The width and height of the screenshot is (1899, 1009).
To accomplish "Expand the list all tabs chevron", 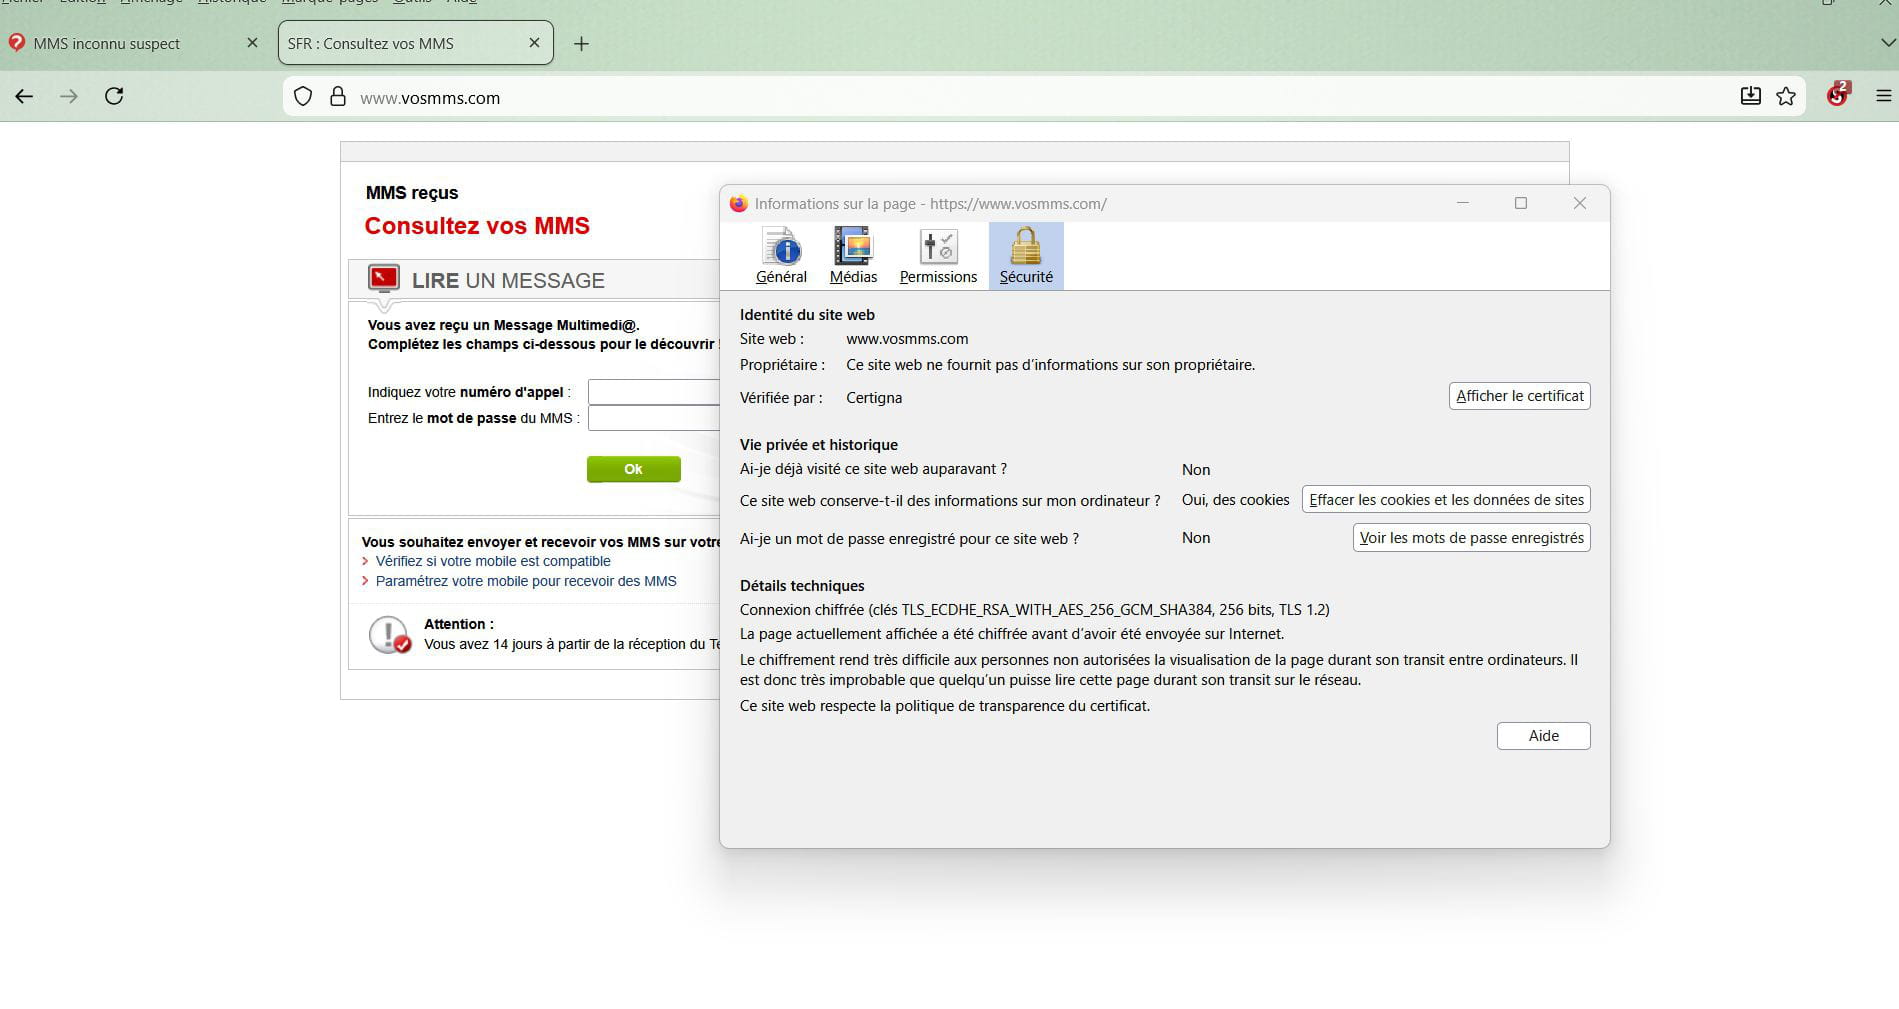I will [x=1888, y=43].
